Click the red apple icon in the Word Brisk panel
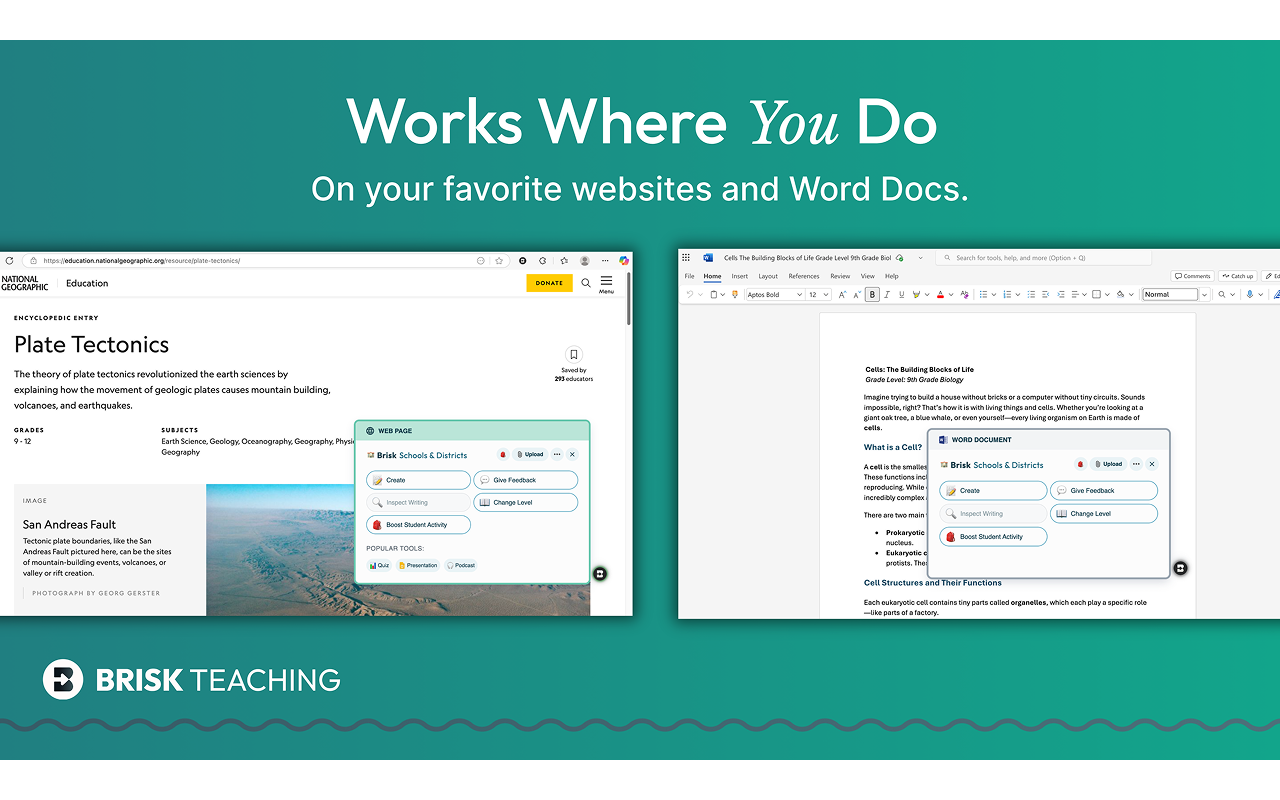The image size is (1280, 800). click(x=1081, y=464)
